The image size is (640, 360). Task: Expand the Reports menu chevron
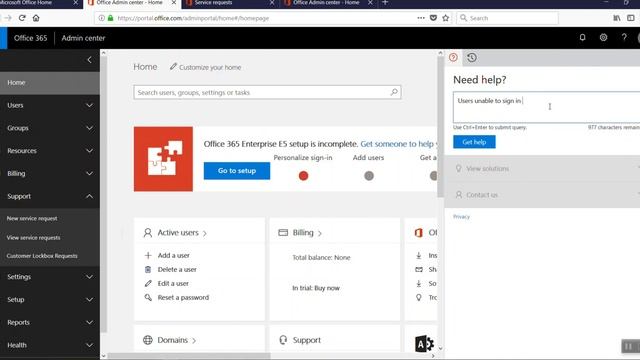[x=89, y=322]
